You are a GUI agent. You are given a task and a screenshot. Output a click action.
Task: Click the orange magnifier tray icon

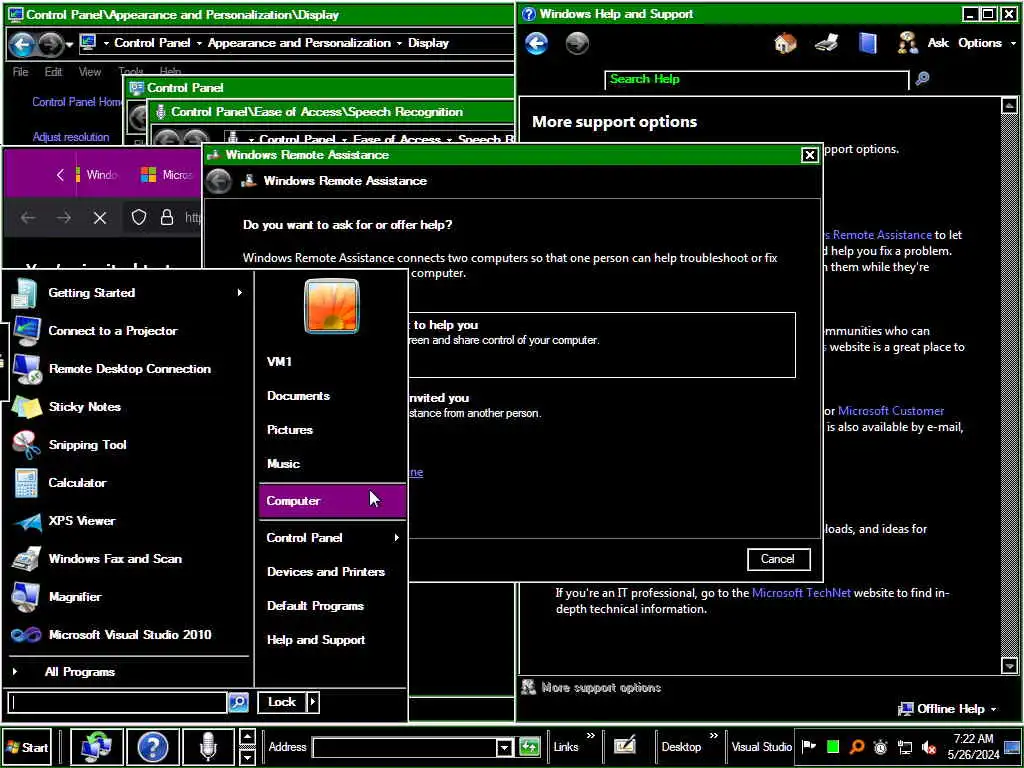857,747
